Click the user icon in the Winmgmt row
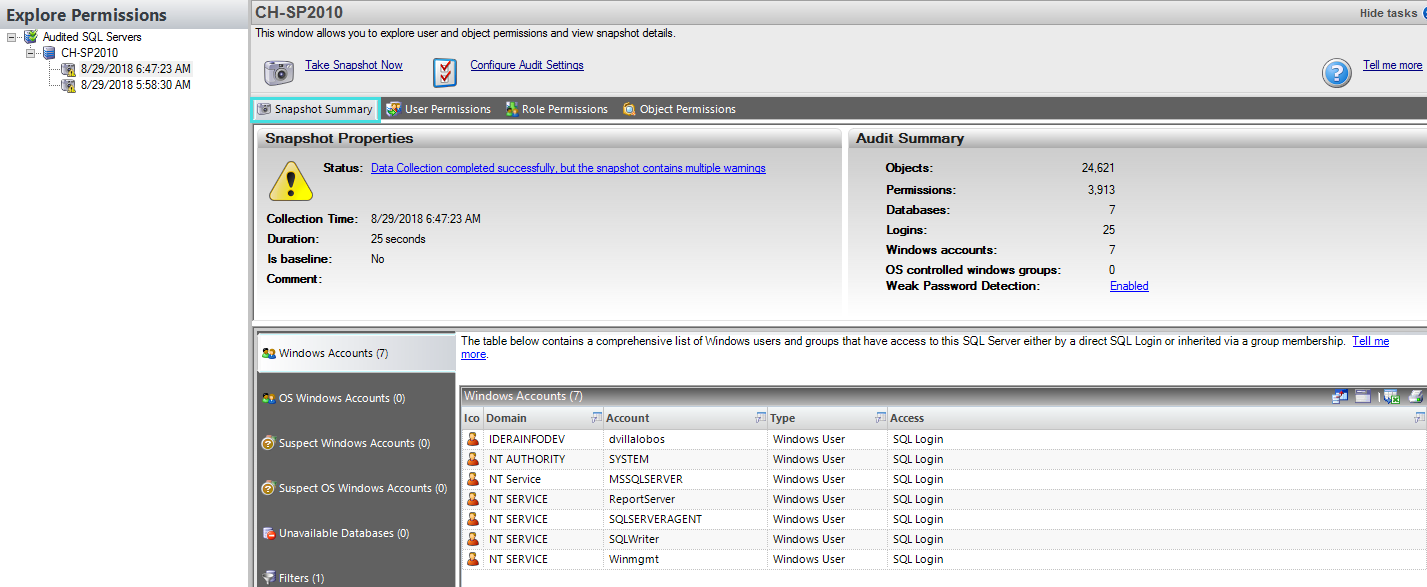This screenshot has height=587, width=1427. 472,559
